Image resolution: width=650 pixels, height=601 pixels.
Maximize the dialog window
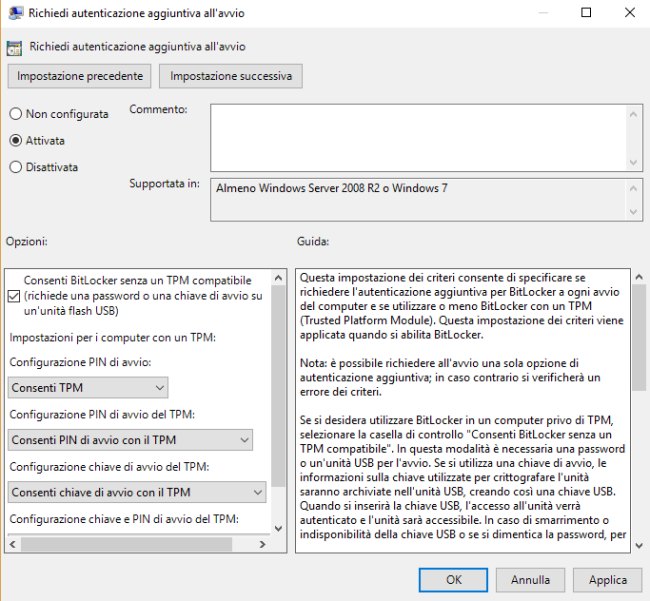tap(586, 13)
